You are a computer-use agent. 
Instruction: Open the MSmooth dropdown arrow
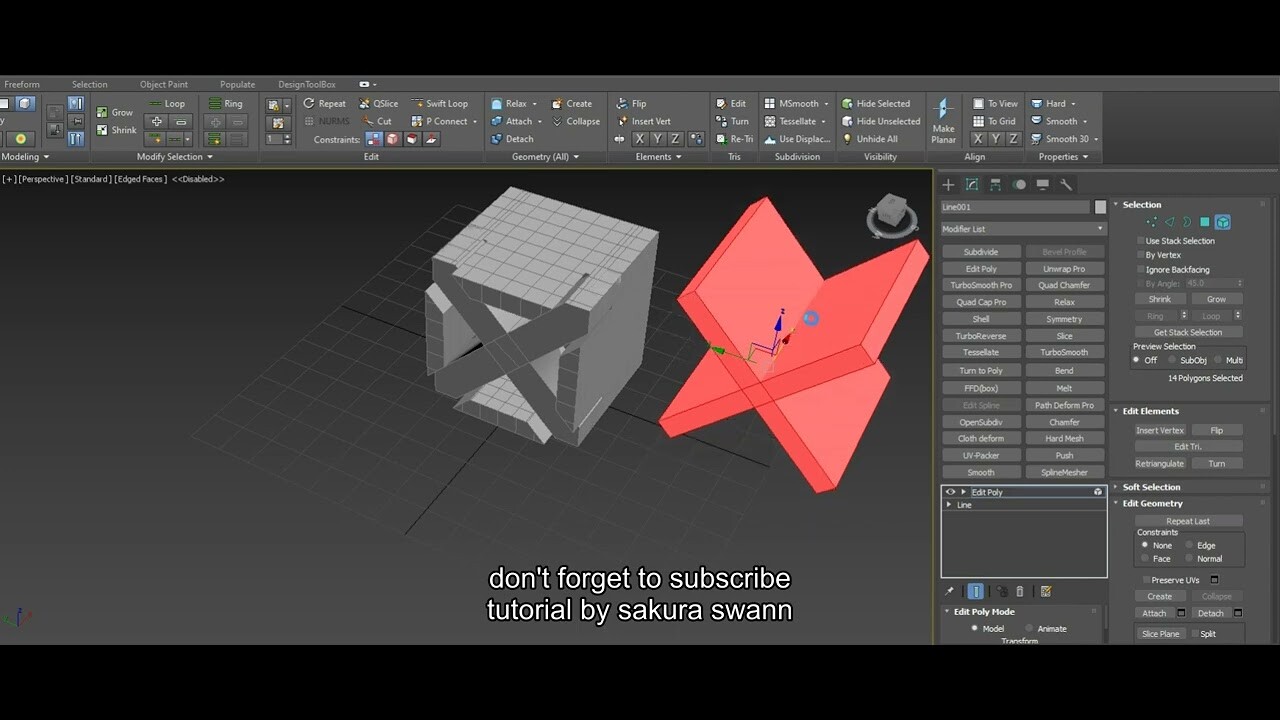pos(826,104)
